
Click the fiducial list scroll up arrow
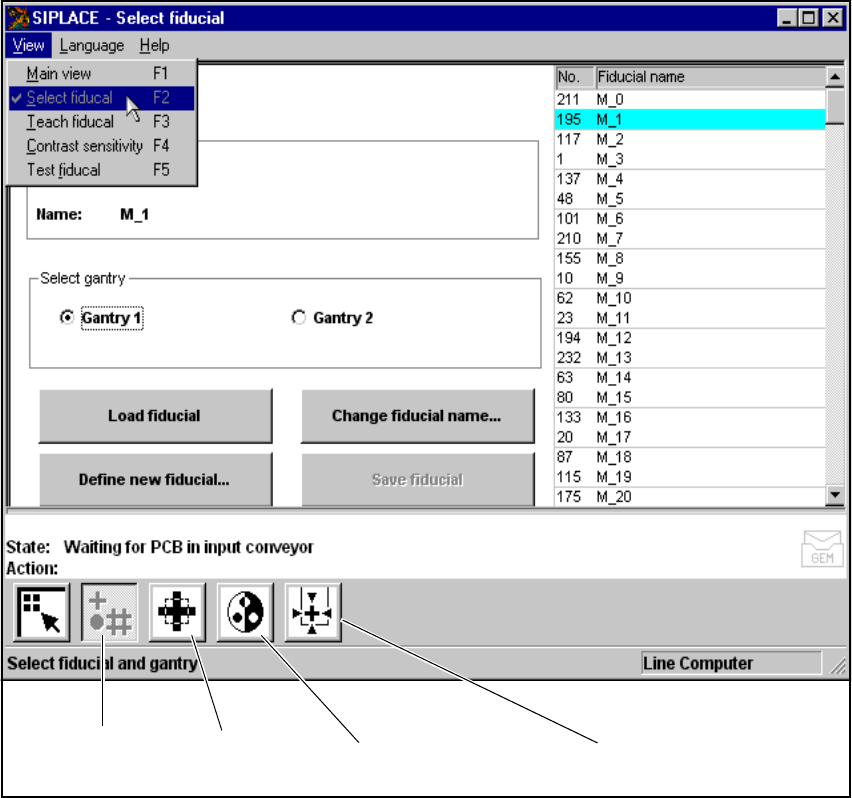[835, 77]
